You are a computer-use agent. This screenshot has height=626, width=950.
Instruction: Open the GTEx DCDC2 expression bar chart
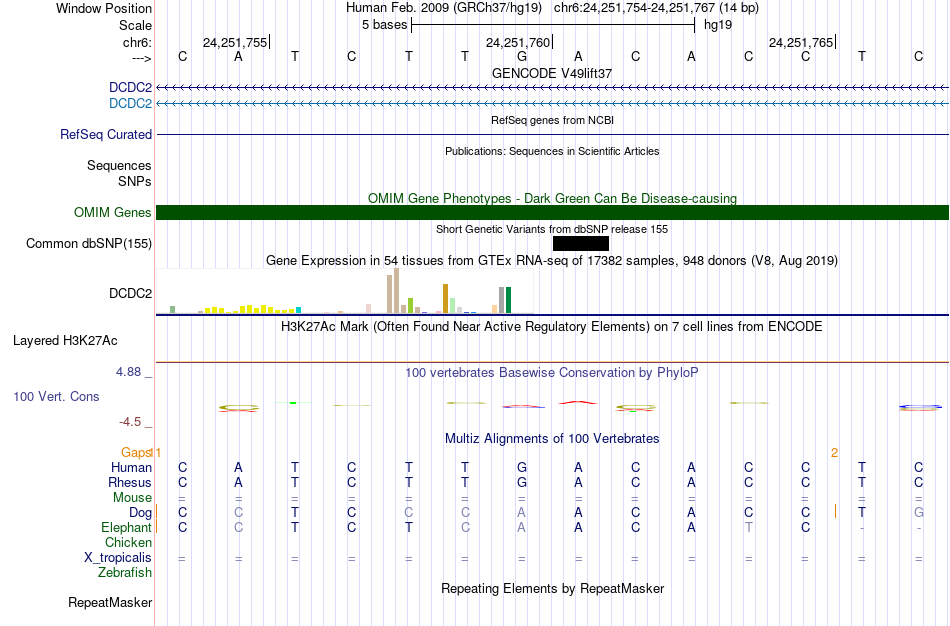[x=345, y=291]
